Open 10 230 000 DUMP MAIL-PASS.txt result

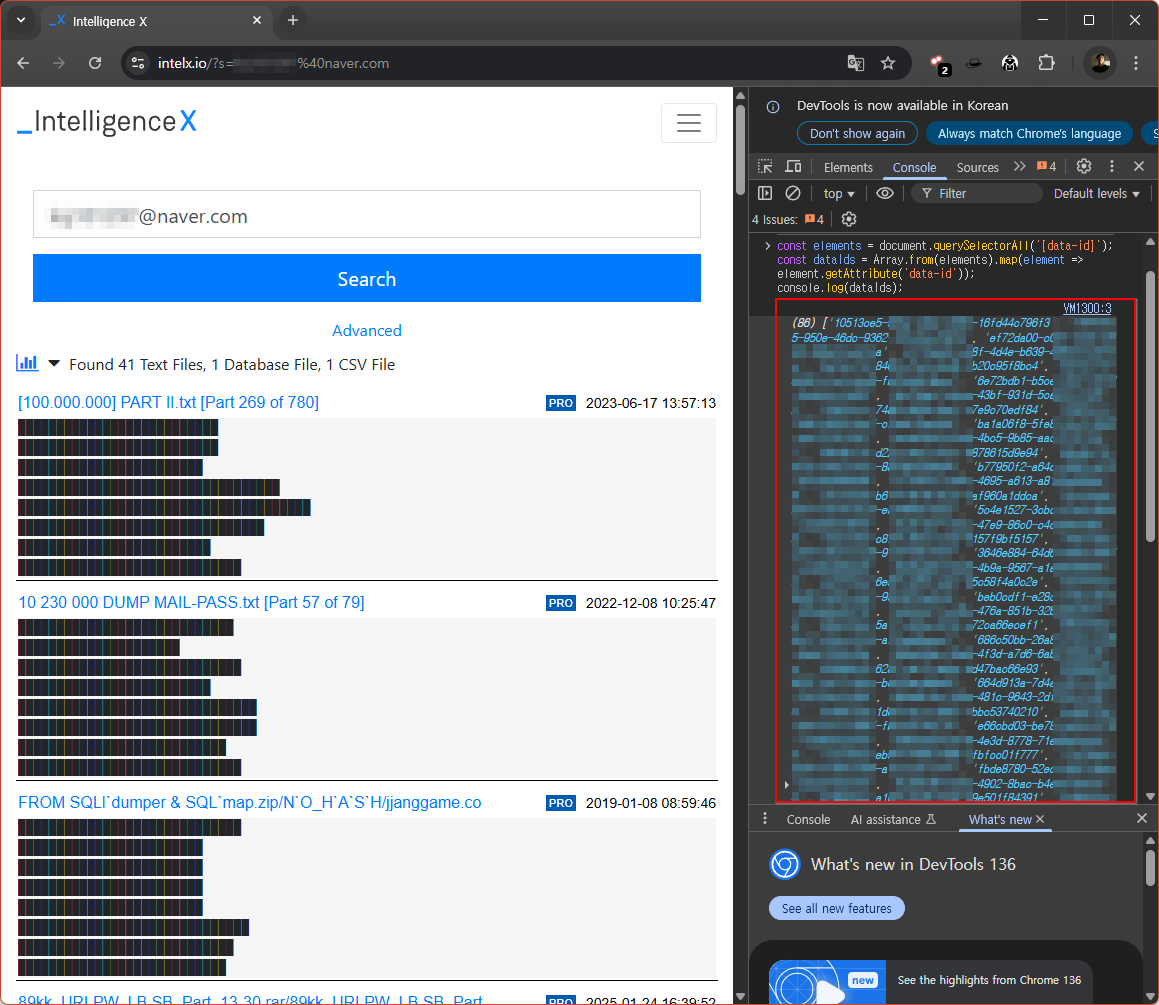tap(191, 602)
